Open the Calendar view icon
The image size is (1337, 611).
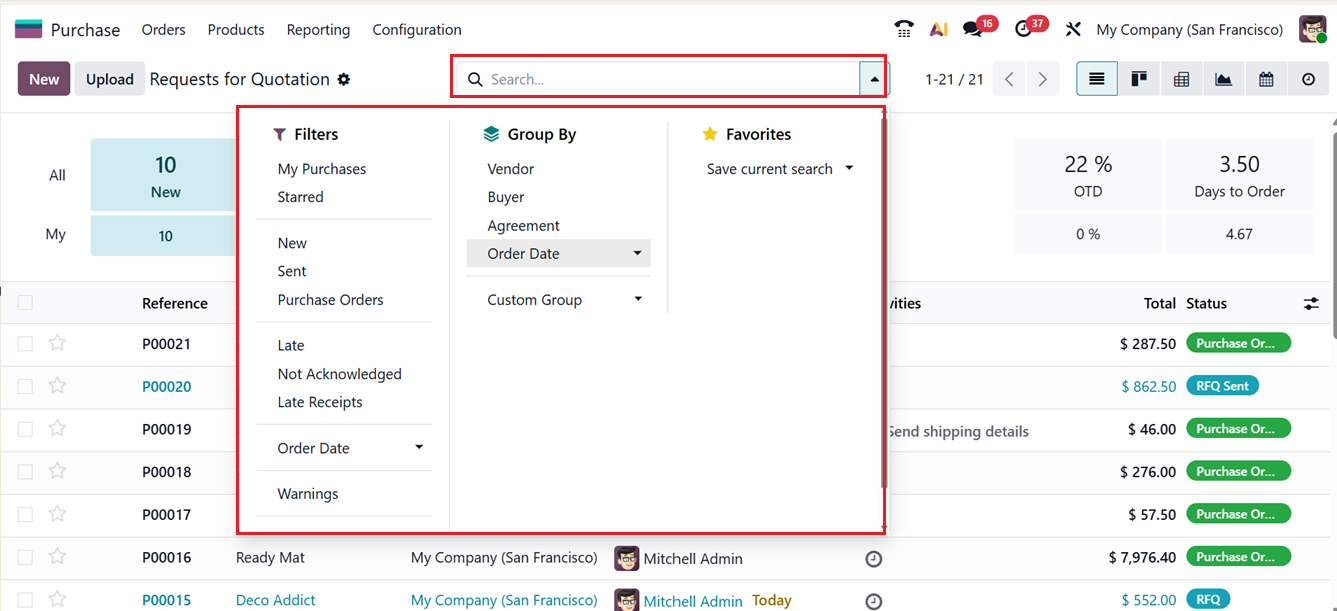(1266, 79)
